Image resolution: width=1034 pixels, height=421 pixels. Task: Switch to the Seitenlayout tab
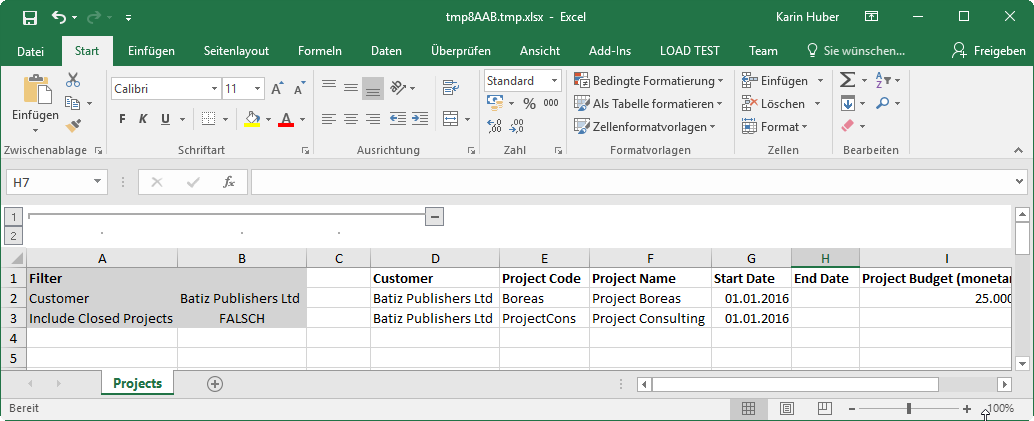236,51
